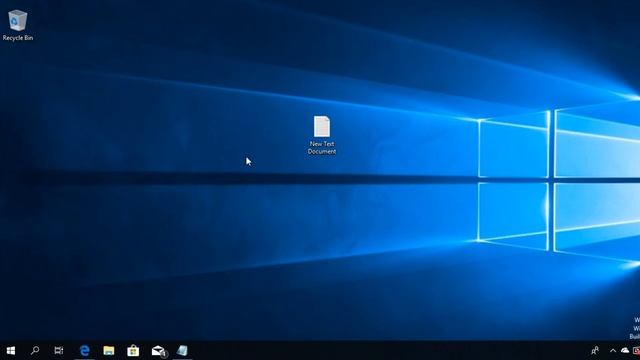
Task: Open OneDrive cloud tray icon
Action: pyautogui.click(x=625, y=350)
